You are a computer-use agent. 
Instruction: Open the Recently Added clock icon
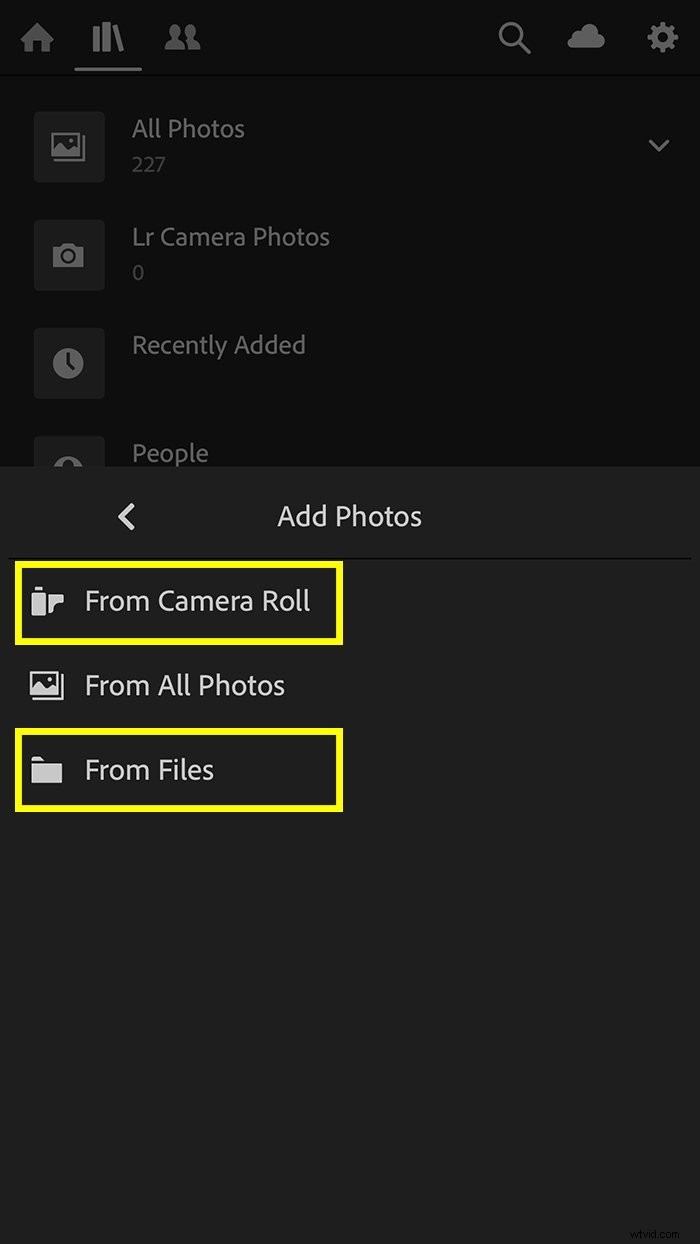pos(69,363)
